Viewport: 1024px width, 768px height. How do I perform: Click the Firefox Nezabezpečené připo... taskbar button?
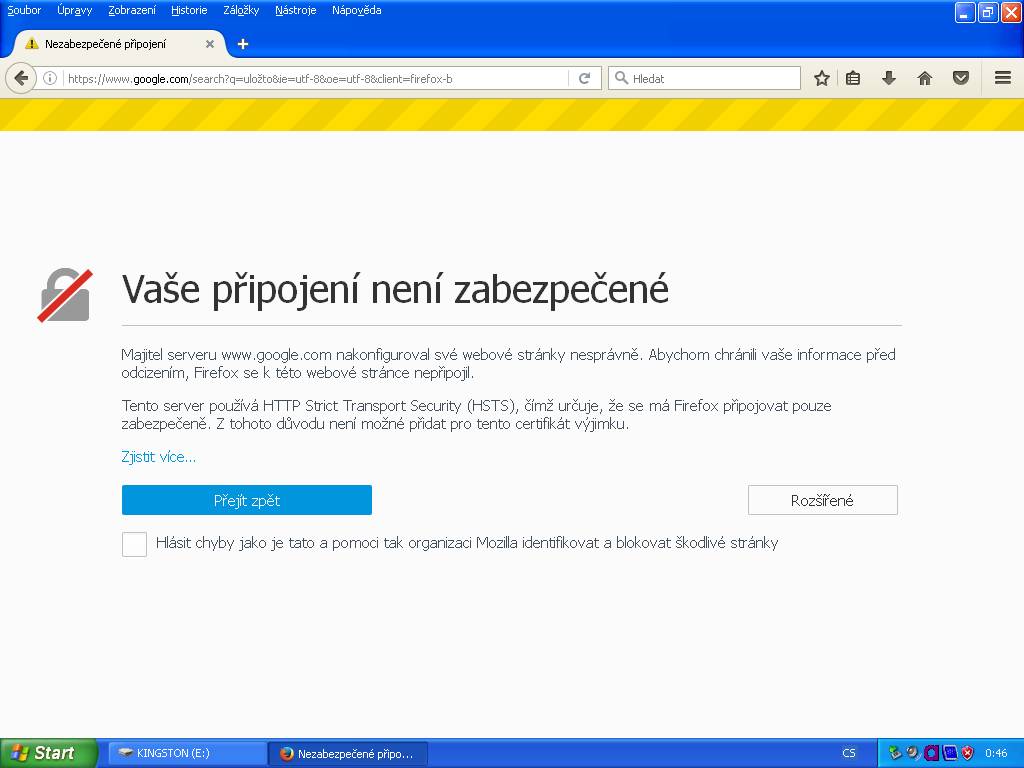[348, 753]
